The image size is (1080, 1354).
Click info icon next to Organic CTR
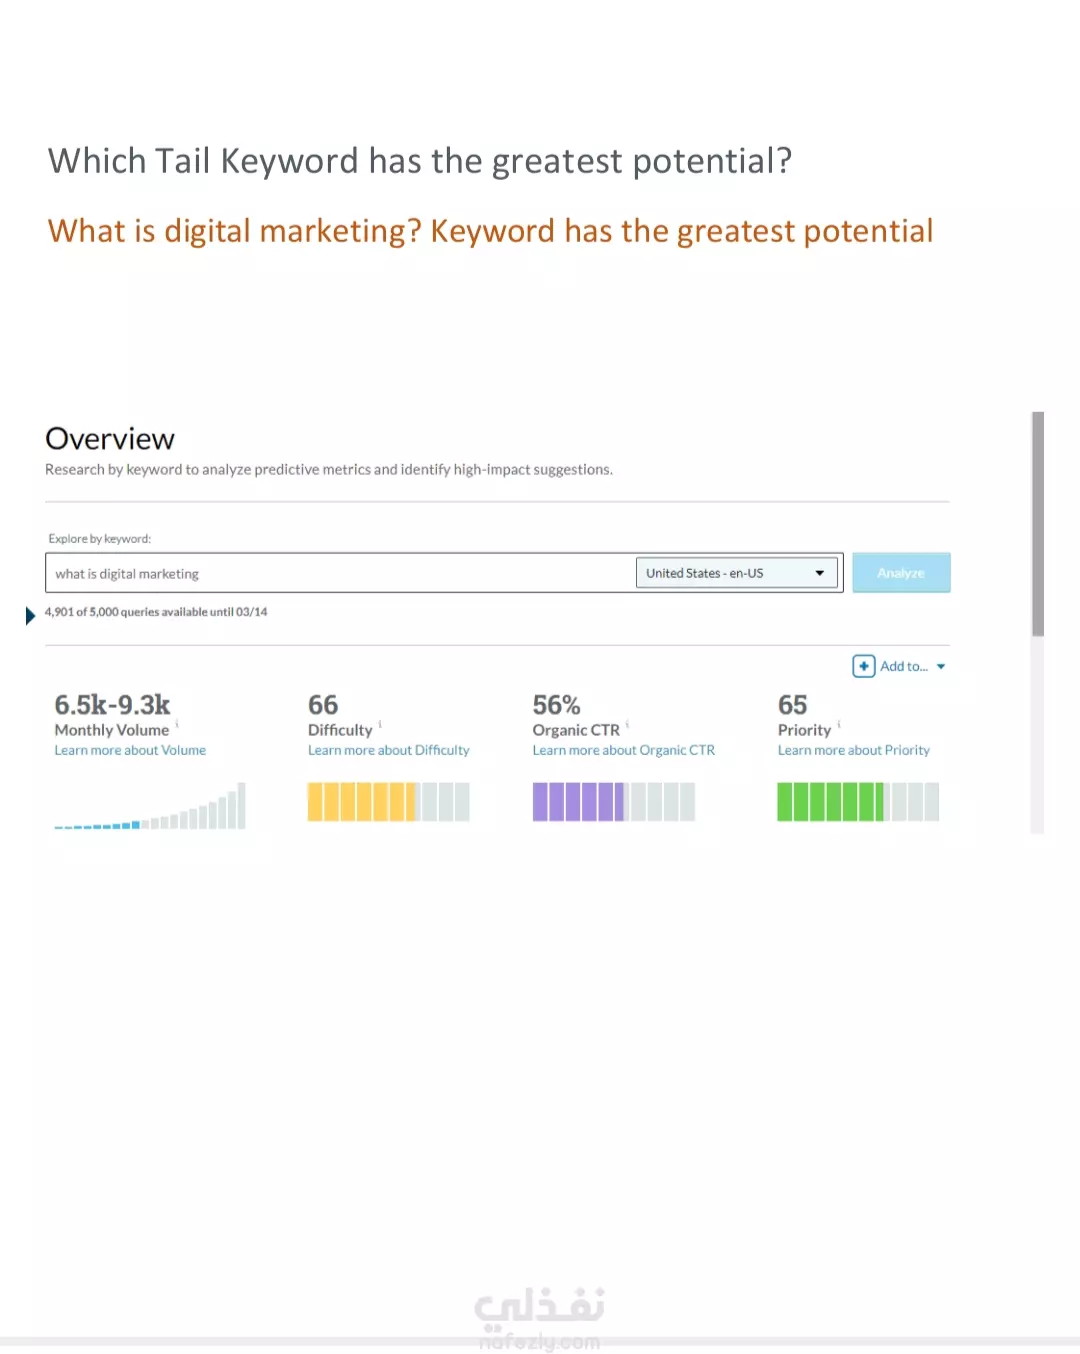tap(627, 724)
